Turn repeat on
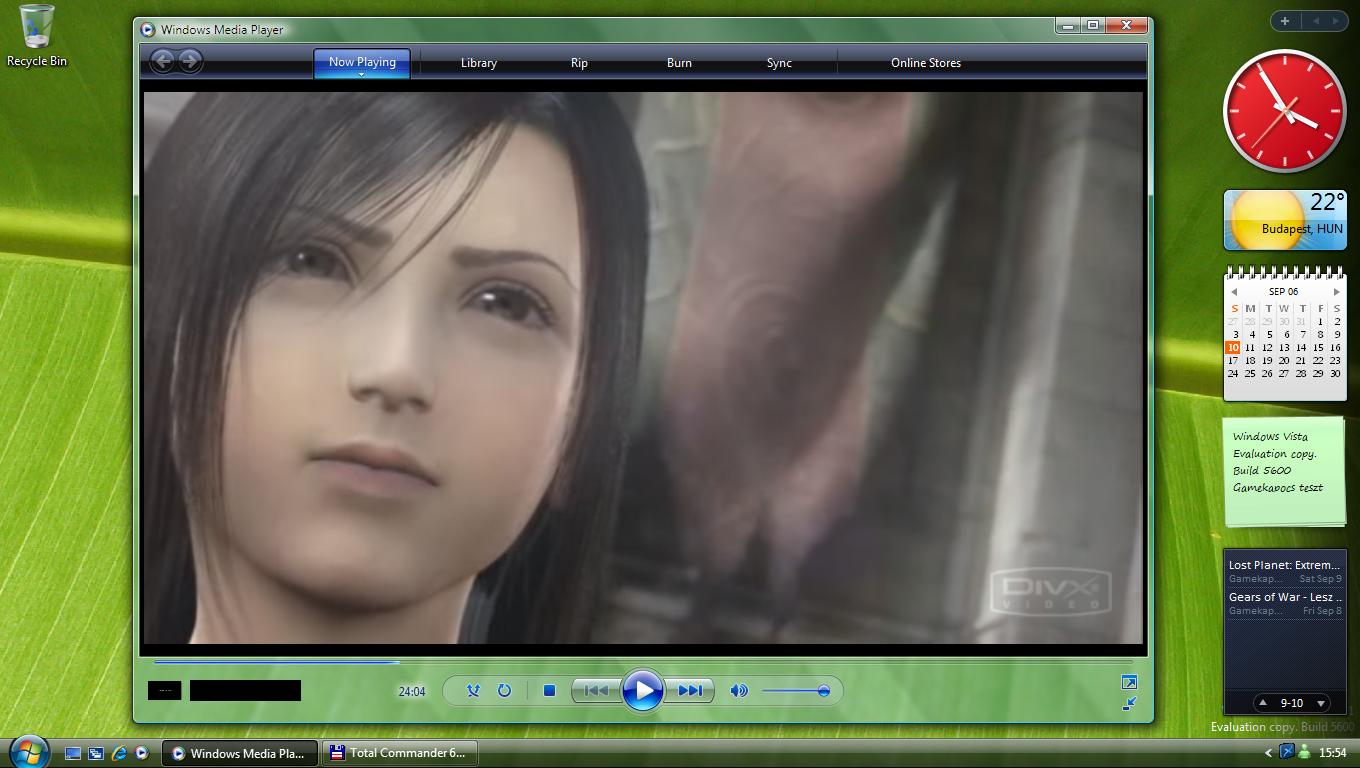This screenshot has width=1360, height=768. [x=504, y=690]
